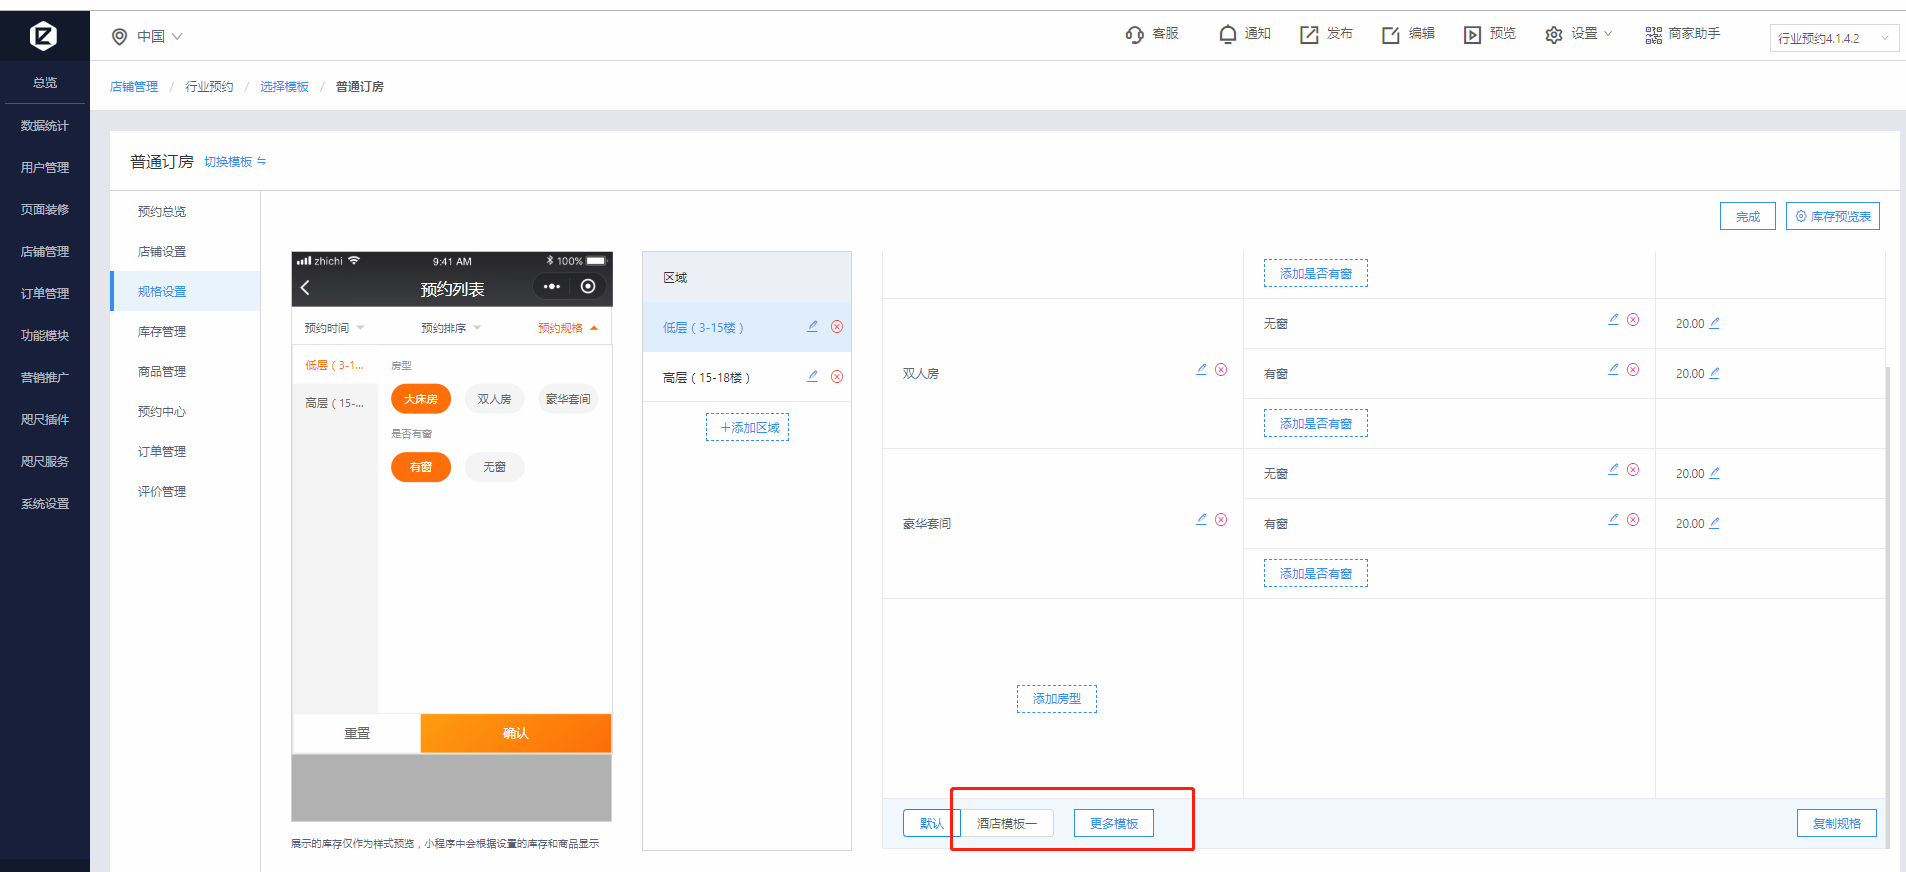Click the orange 确认 button in preview
The height and width of the screenshot is (872, 1906).
[516, 733]
